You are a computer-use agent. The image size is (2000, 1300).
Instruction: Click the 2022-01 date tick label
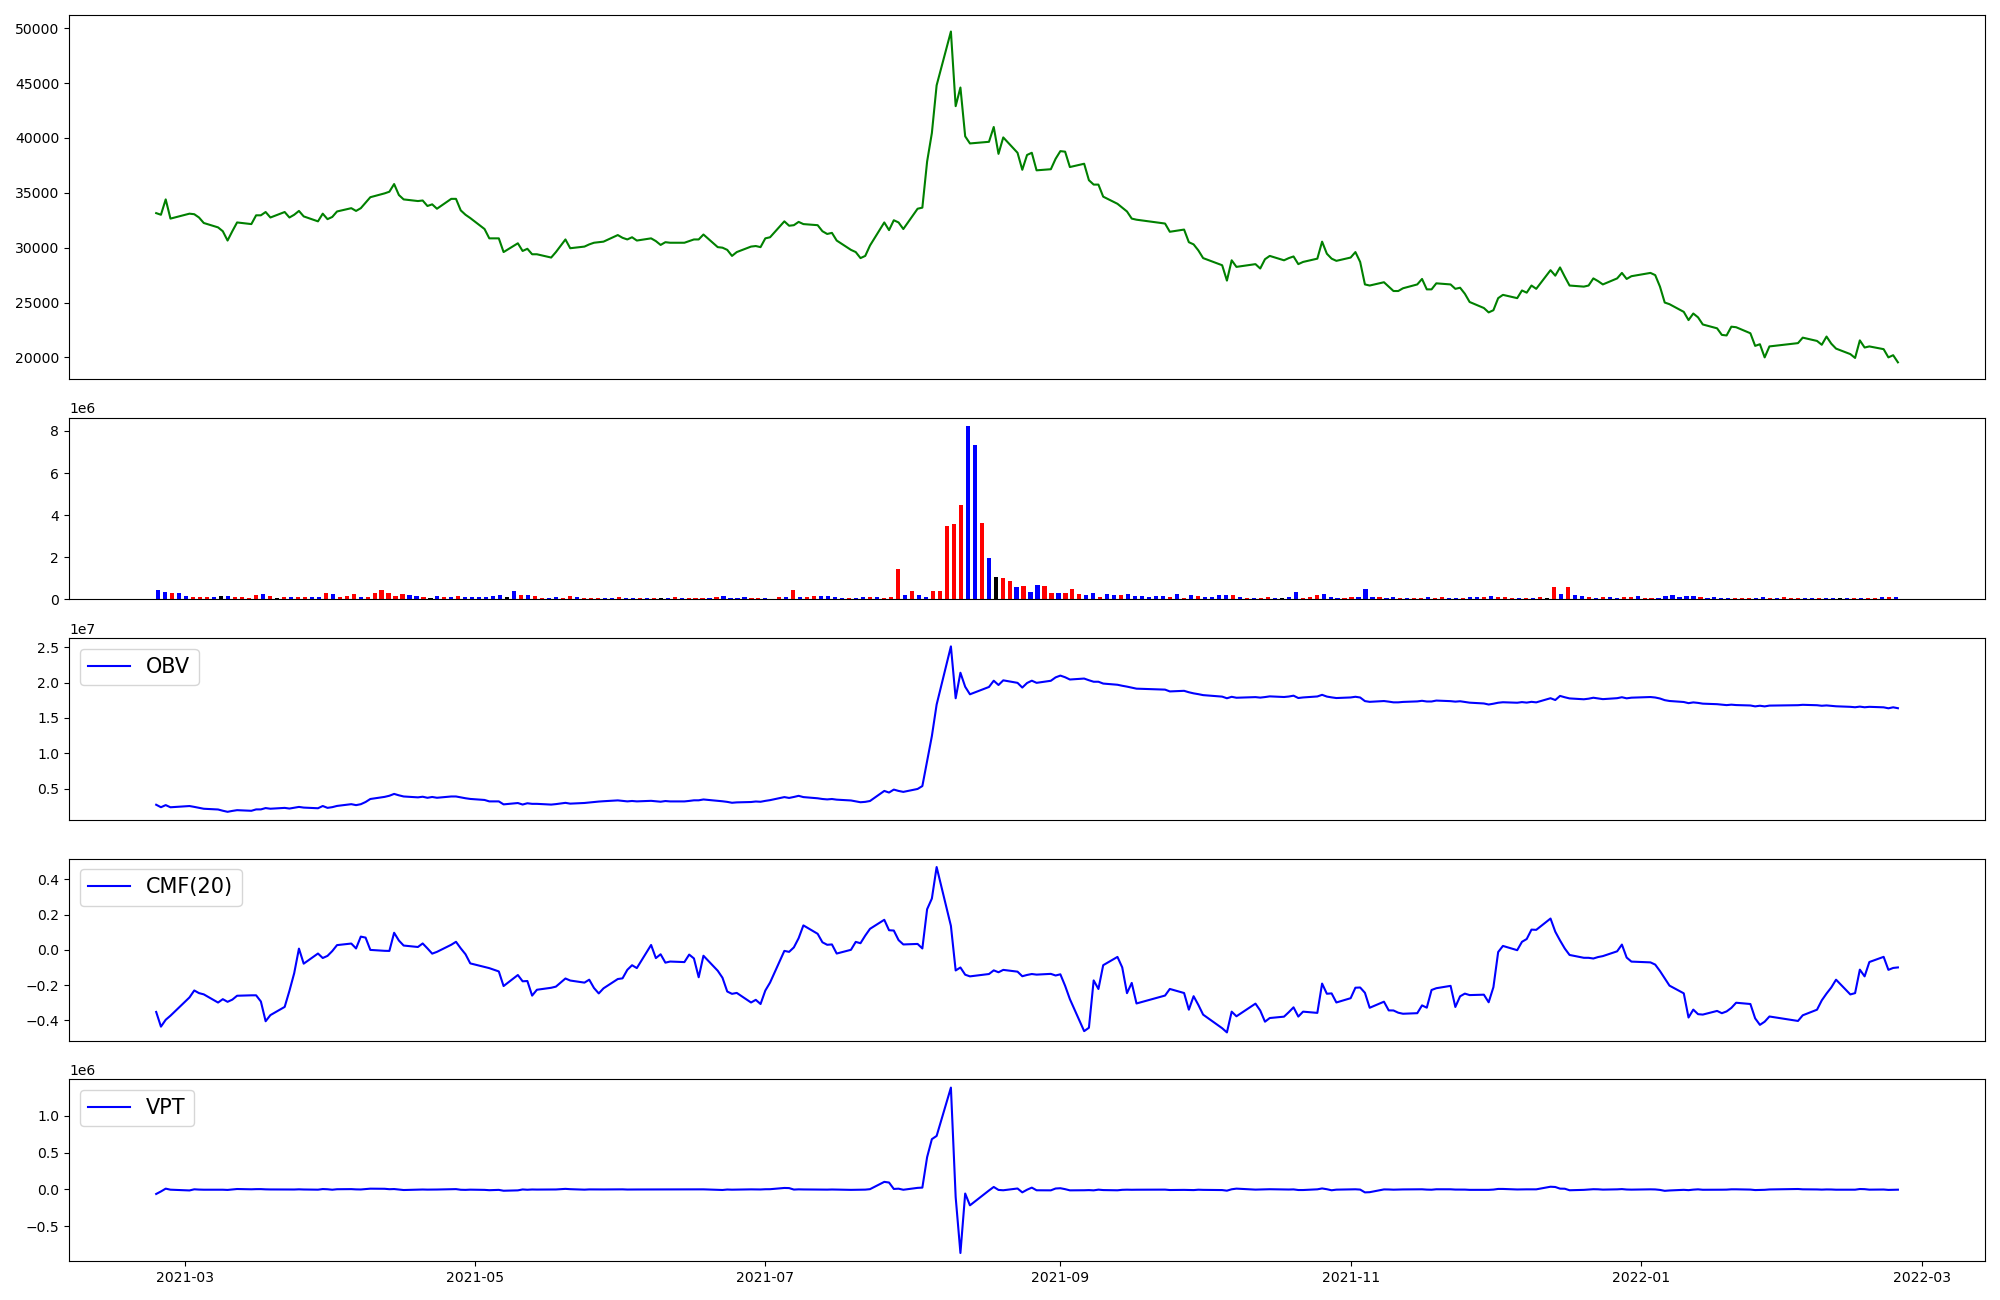point(1641,1277)
